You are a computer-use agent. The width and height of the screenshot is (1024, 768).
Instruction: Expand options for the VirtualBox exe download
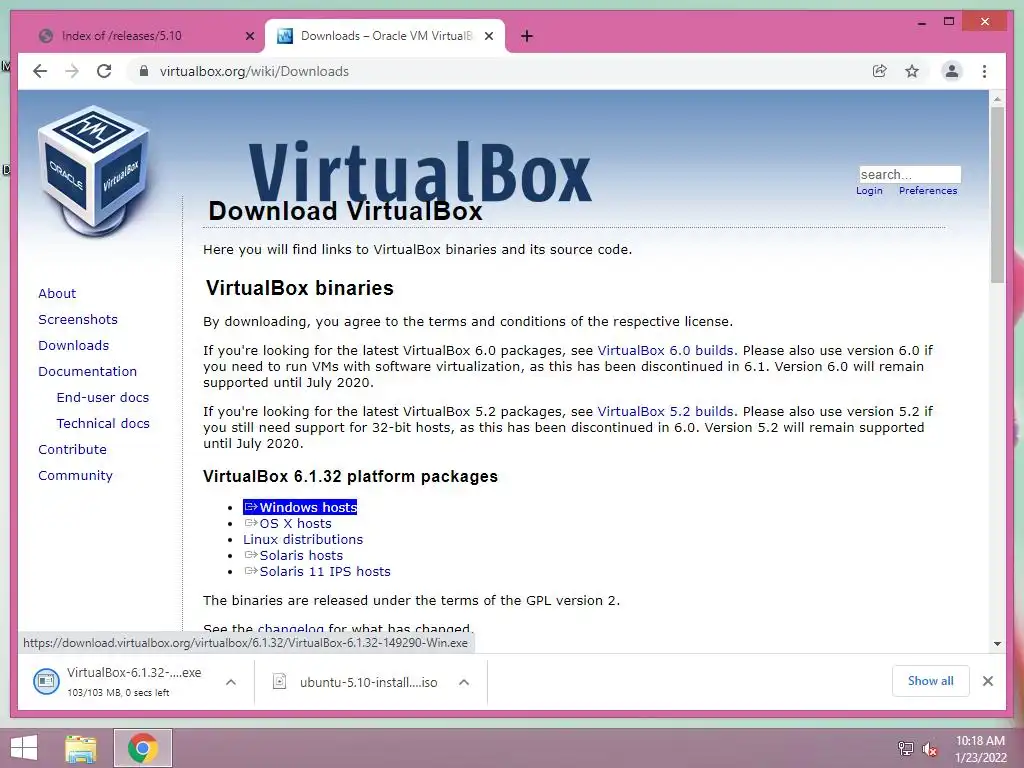tap(231, 682)
